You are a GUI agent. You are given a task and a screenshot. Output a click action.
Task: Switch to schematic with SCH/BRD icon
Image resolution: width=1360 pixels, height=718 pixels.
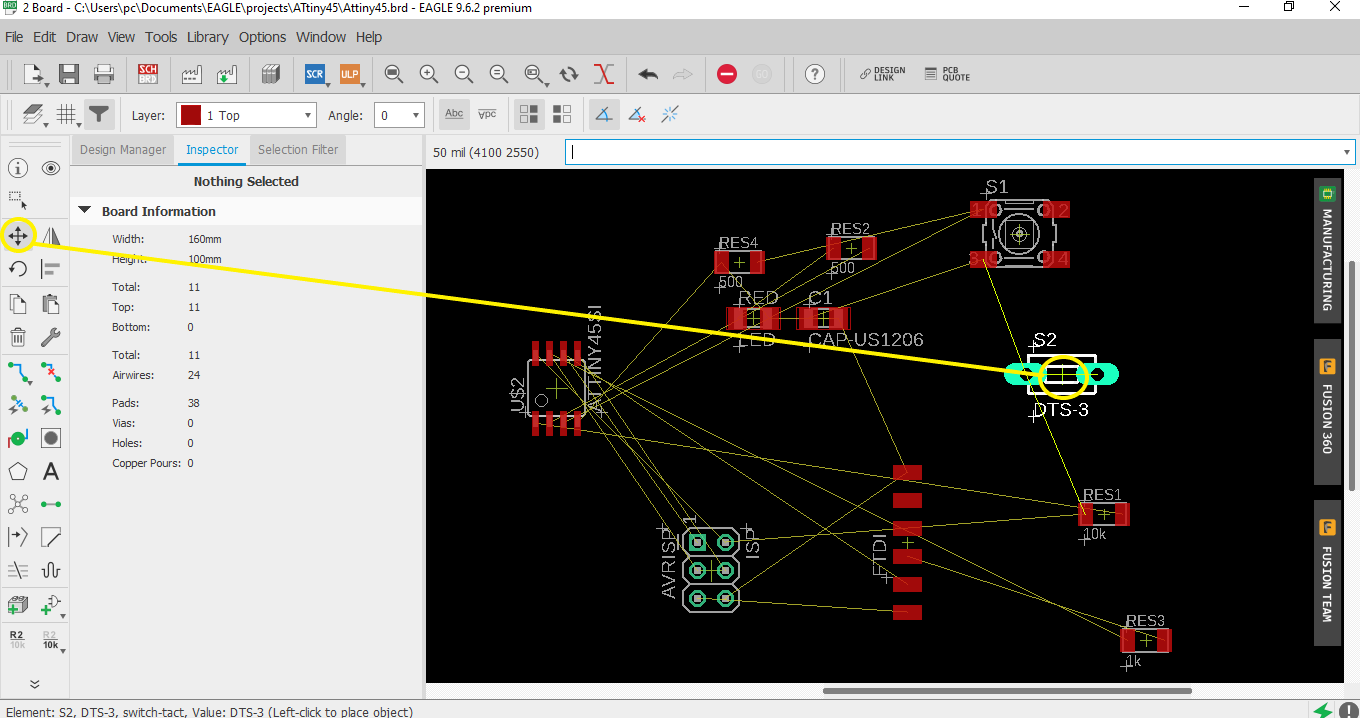[x=148, y=74]
